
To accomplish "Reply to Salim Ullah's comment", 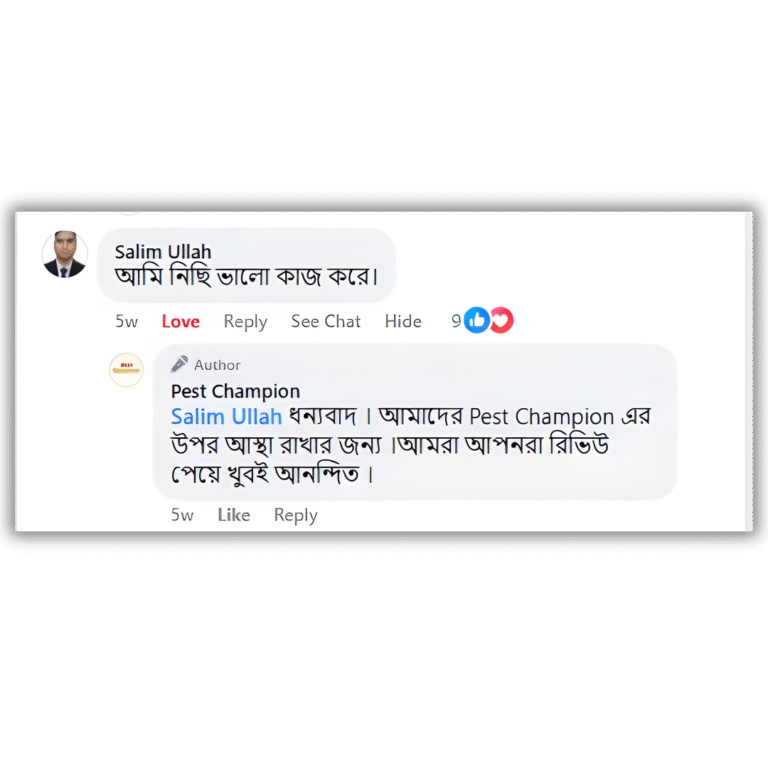I will [x=245, y=322].
